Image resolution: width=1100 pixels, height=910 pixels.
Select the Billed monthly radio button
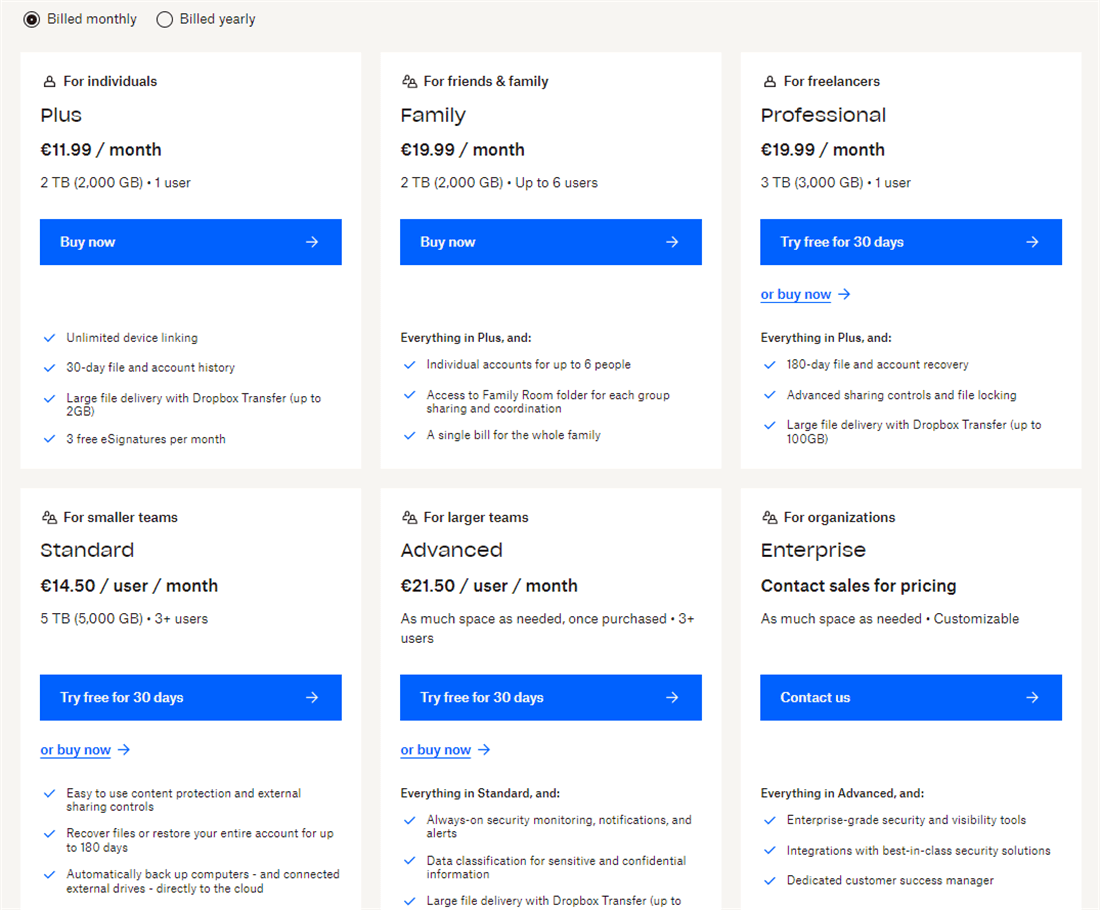(32, 19)
